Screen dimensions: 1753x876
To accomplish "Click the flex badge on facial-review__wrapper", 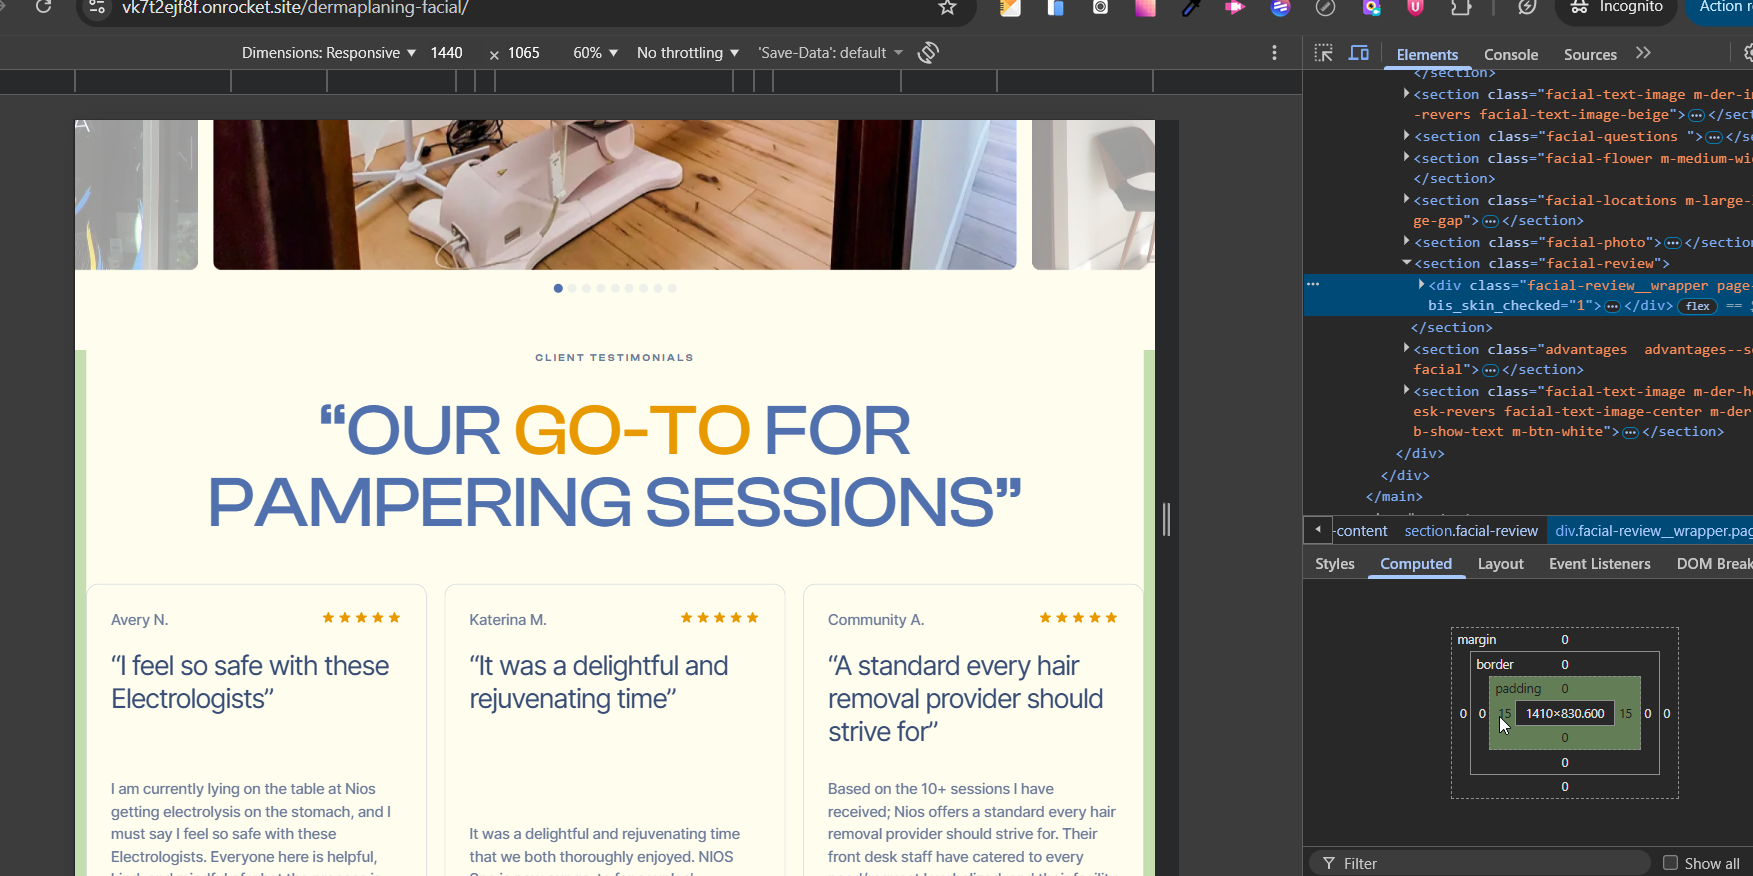I will click(1698, 306).
